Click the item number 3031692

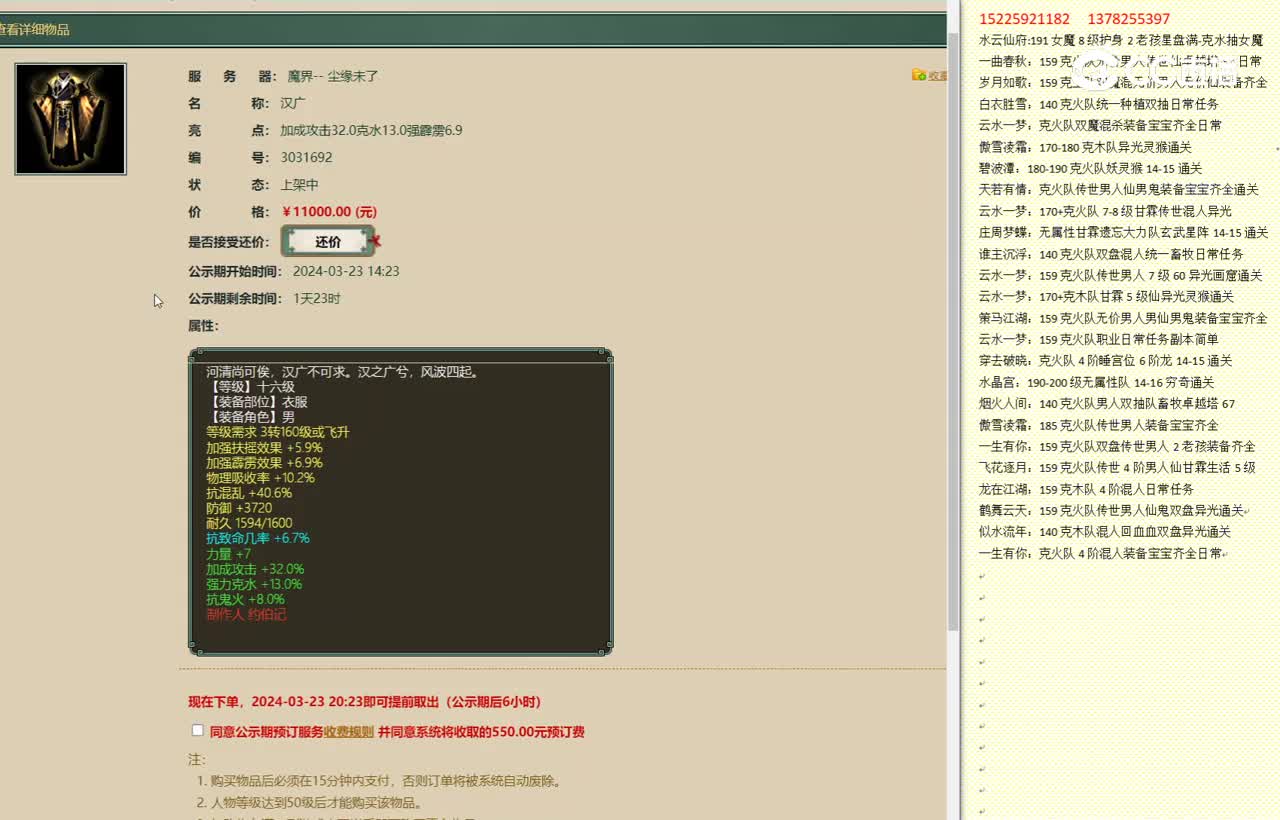(x=306, y=157)
